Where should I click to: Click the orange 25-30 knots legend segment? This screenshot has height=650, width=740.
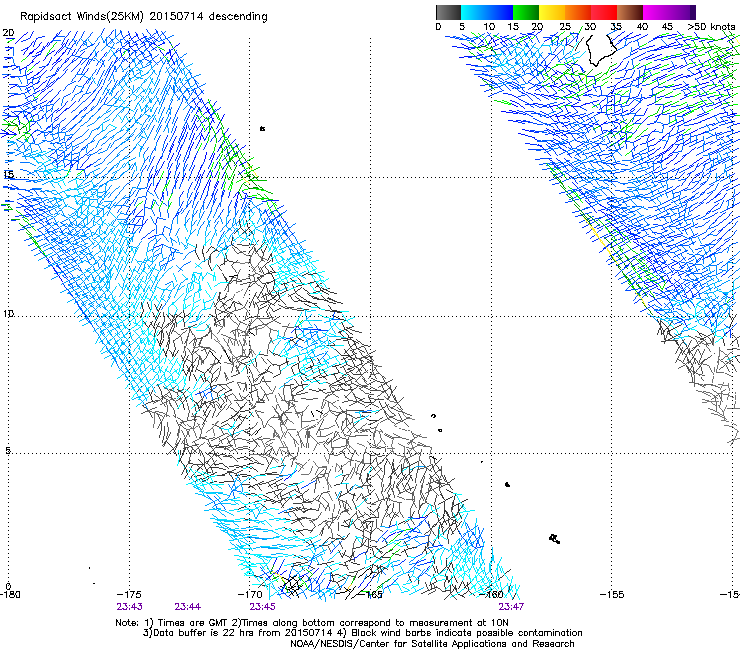pyautogui.click(x=578, y=12)
